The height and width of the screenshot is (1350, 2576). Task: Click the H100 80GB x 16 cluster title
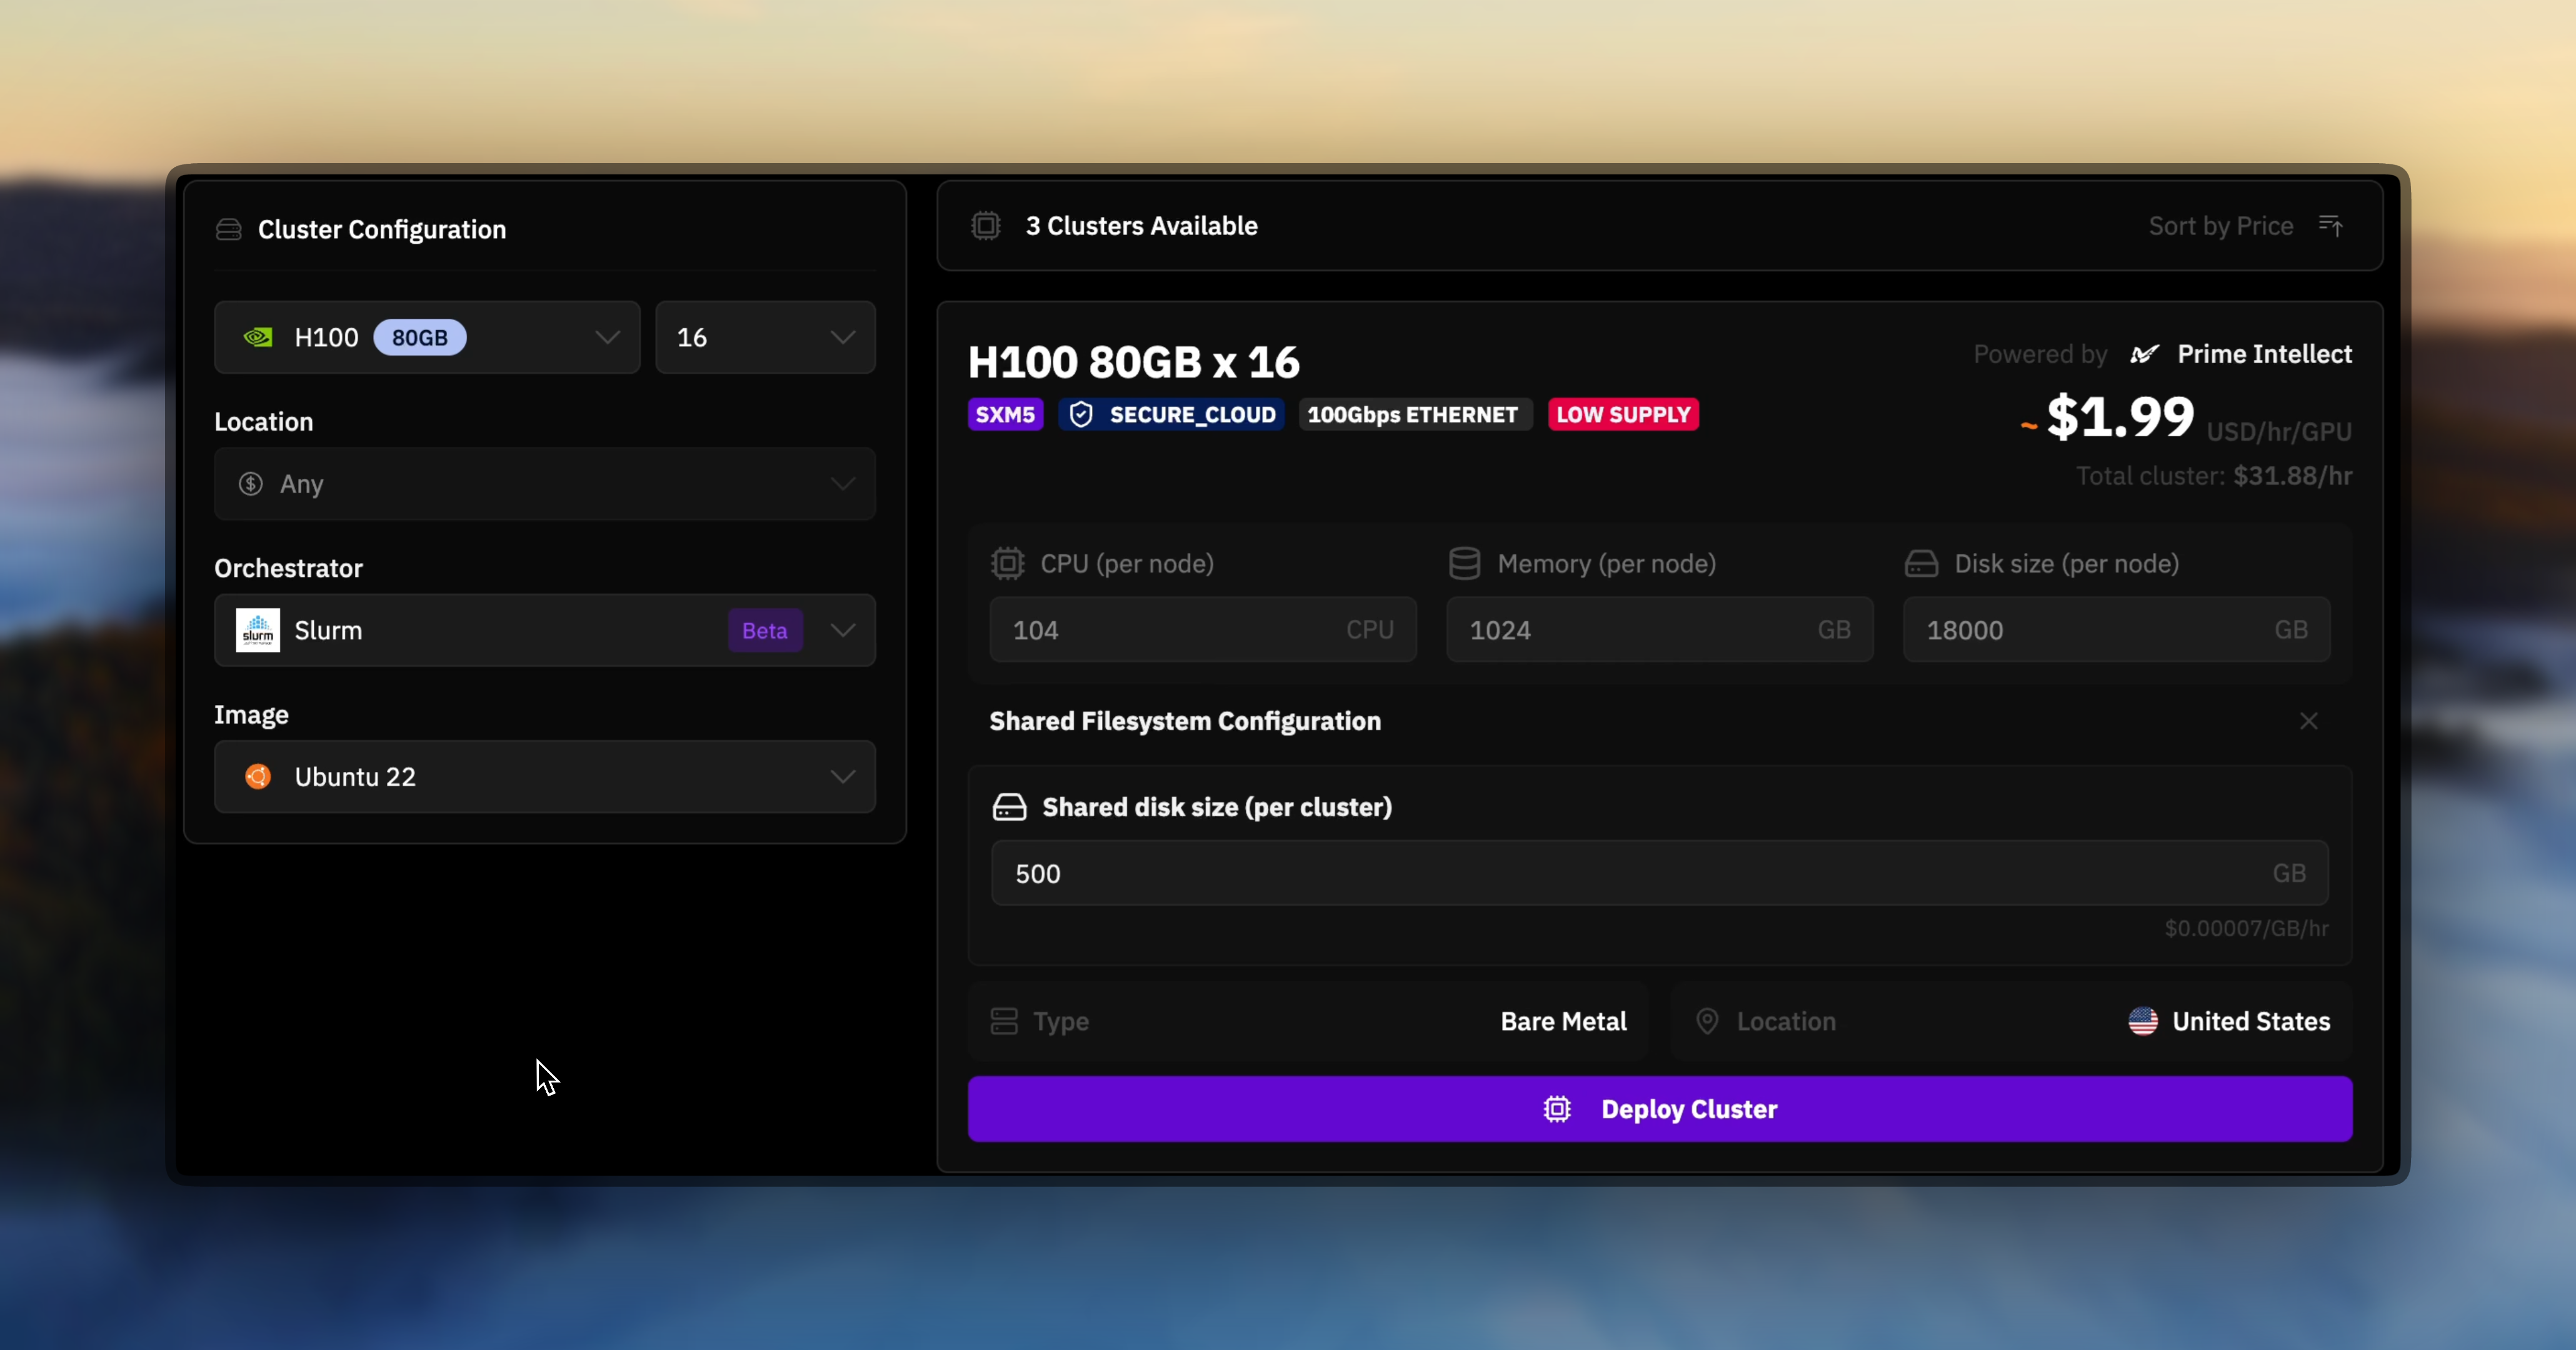click(1134, 362)
